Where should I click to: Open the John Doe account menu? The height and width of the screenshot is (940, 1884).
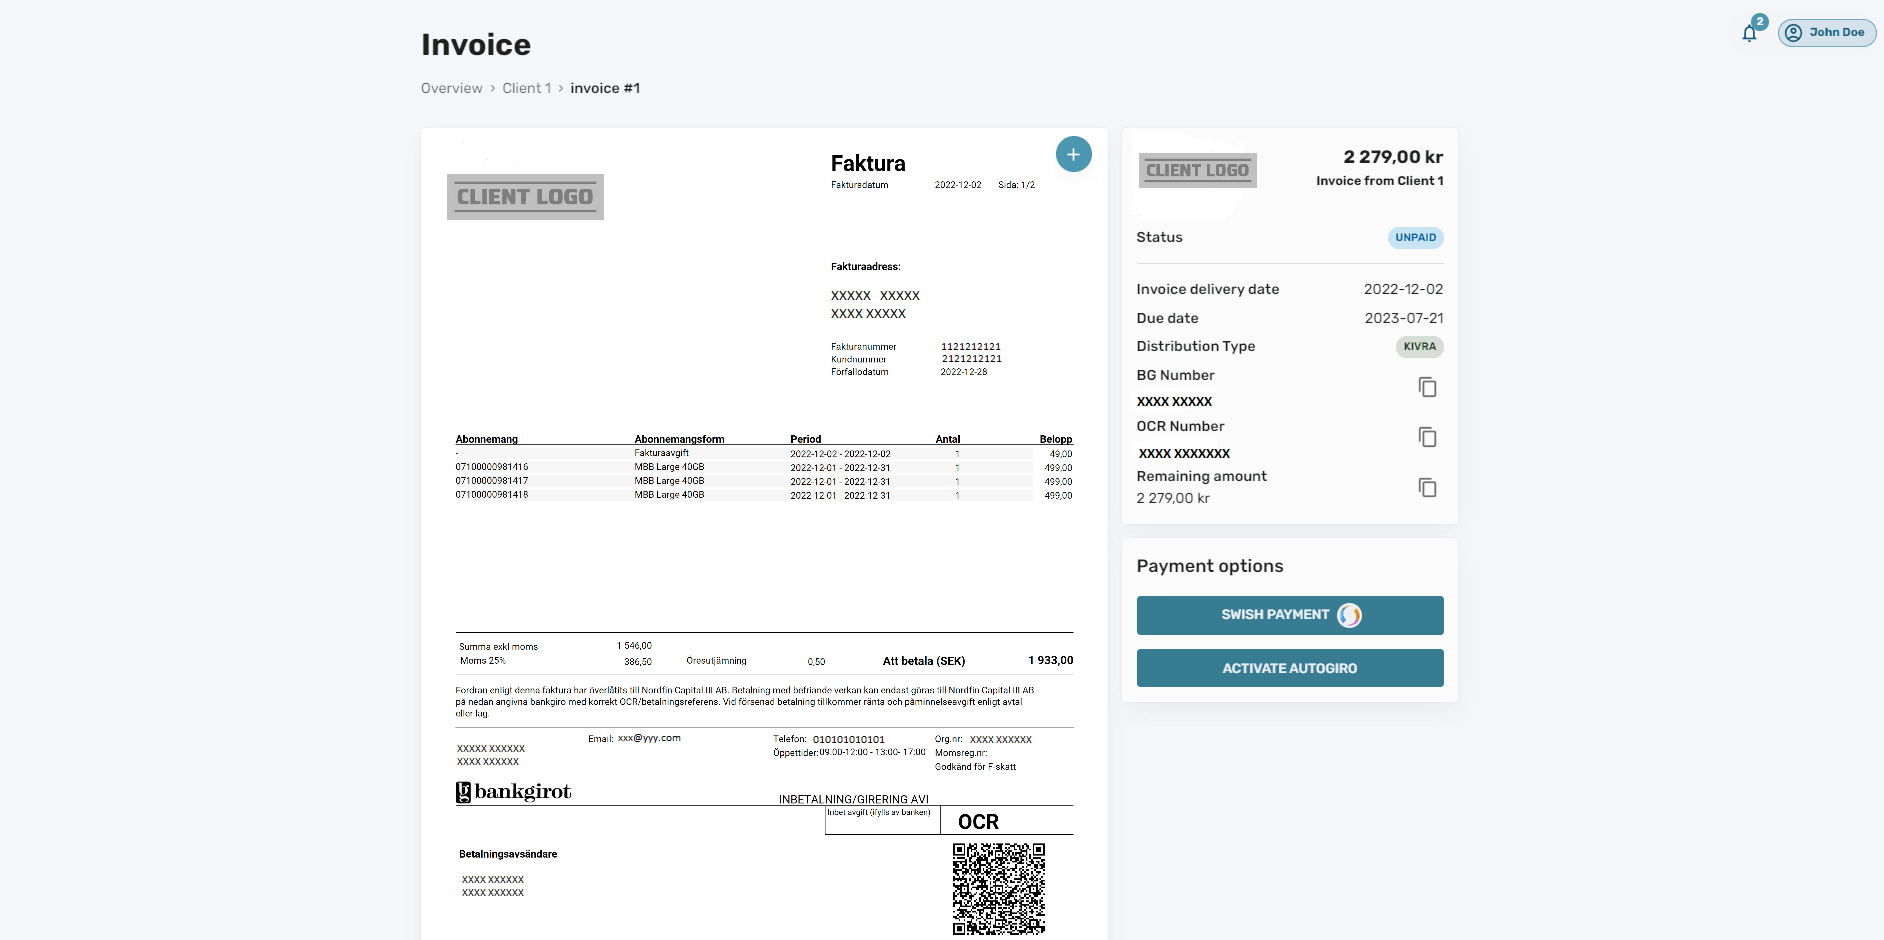coord(1827,32)
